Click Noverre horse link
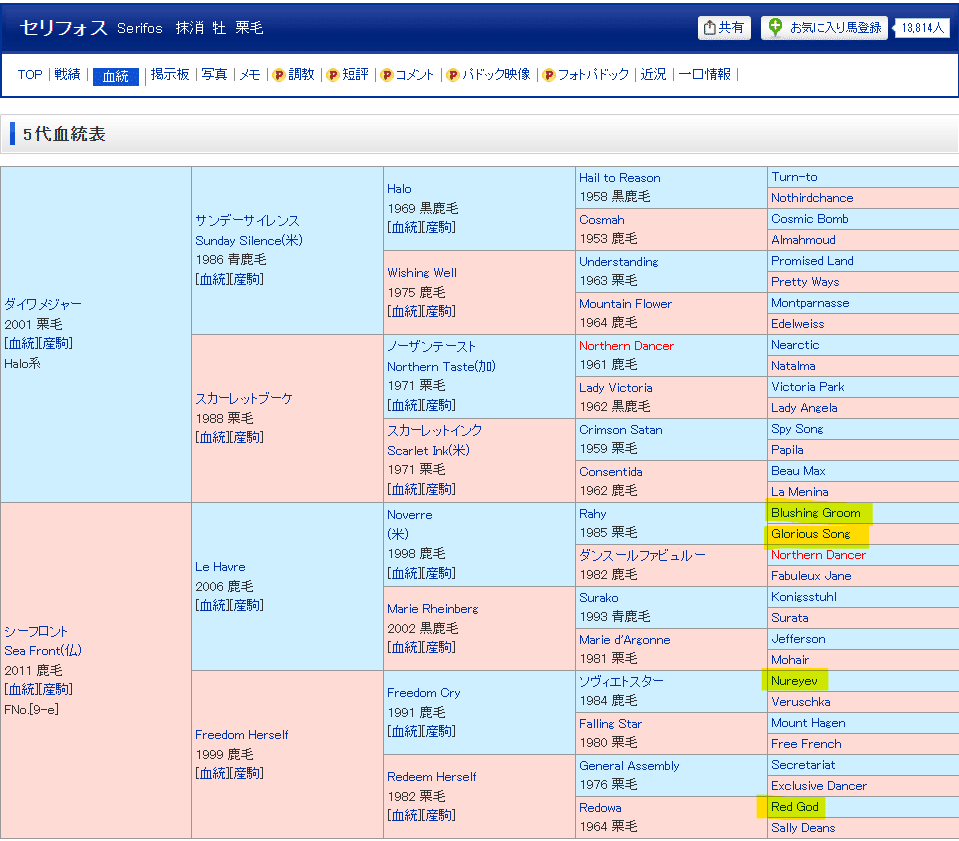The image size is (959, 841). click(x=410, y=515)
